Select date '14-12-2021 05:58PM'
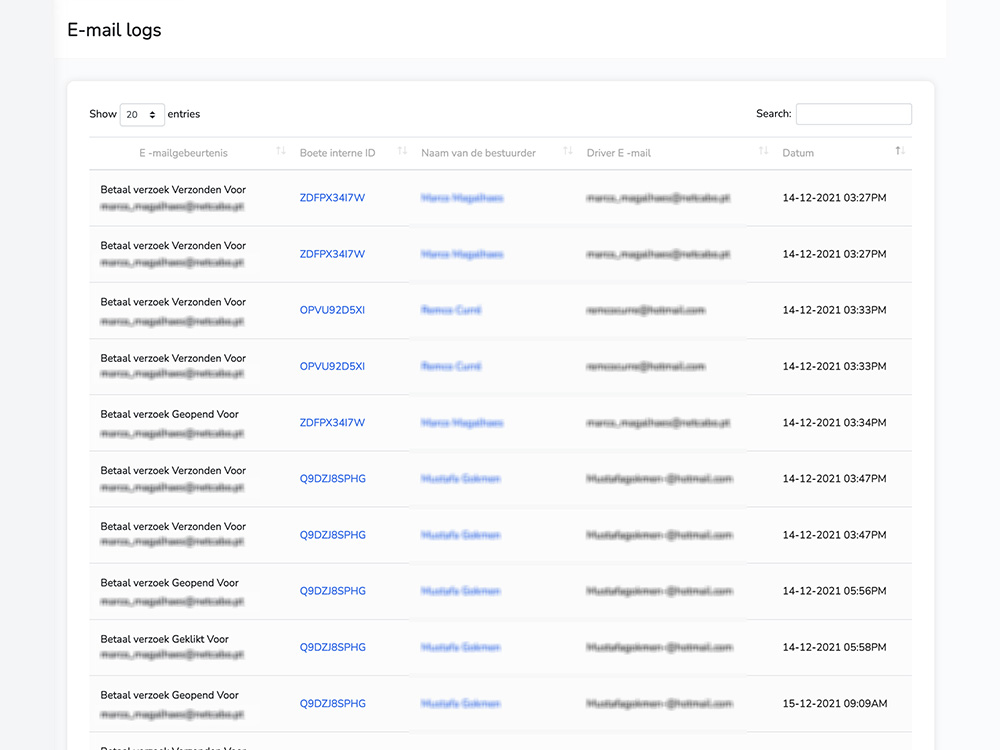Viewport: 1000px width, 750px height. 834,647
